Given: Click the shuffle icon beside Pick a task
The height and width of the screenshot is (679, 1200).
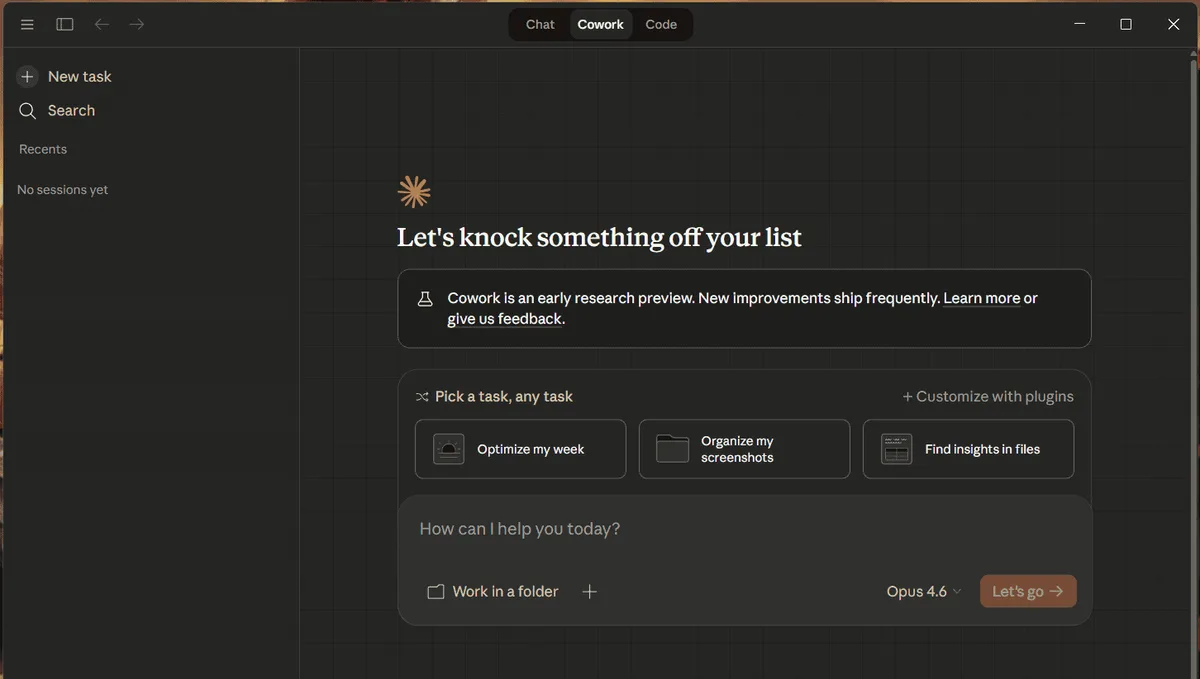Looking at the screenshot, I should 422,397.
